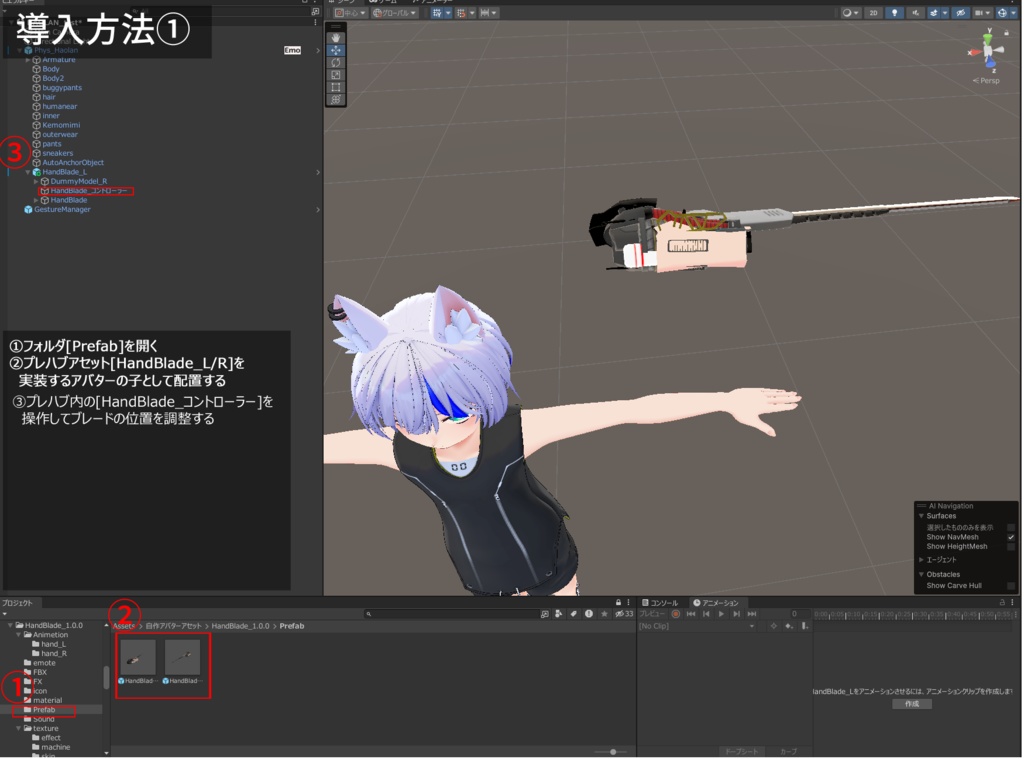The image size is (1024, 759).
Task: Collapse the Surfaces section in AI Navigation
Action: (921, 515)
